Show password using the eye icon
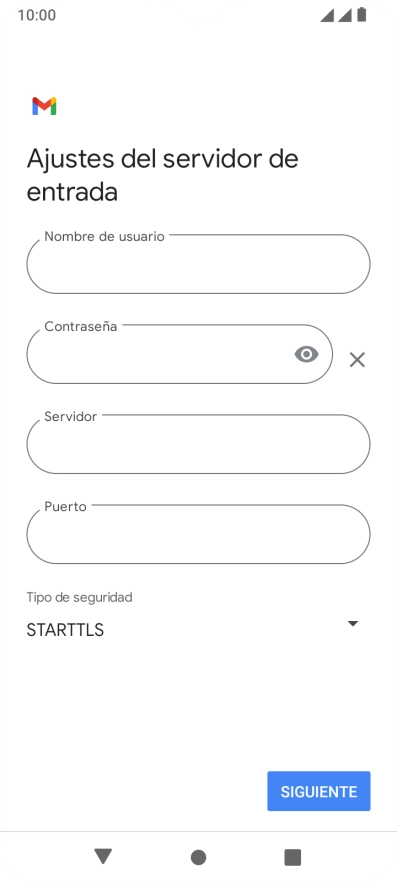397x884 pixels. pyautogui.click(x=306, y=354)
